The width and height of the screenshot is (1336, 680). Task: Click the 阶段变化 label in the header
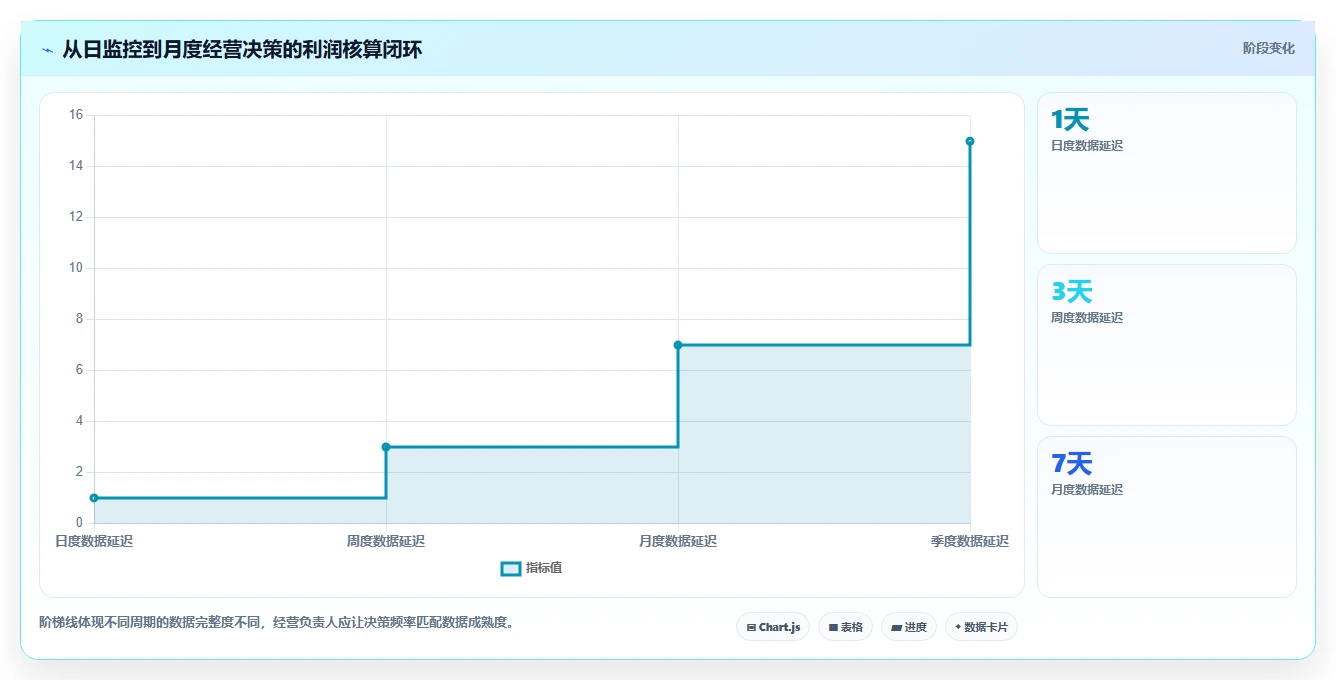(1268, 48)
